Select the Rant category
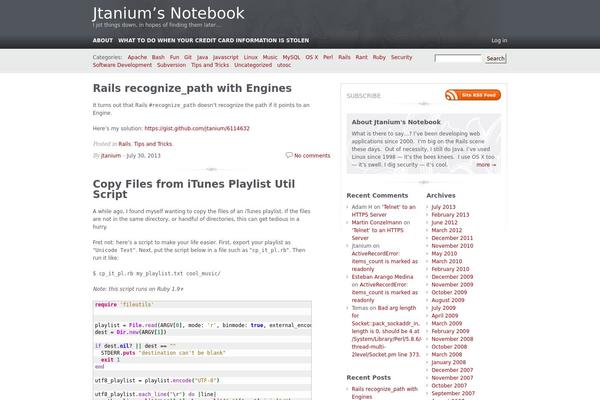 pos(361,57)
